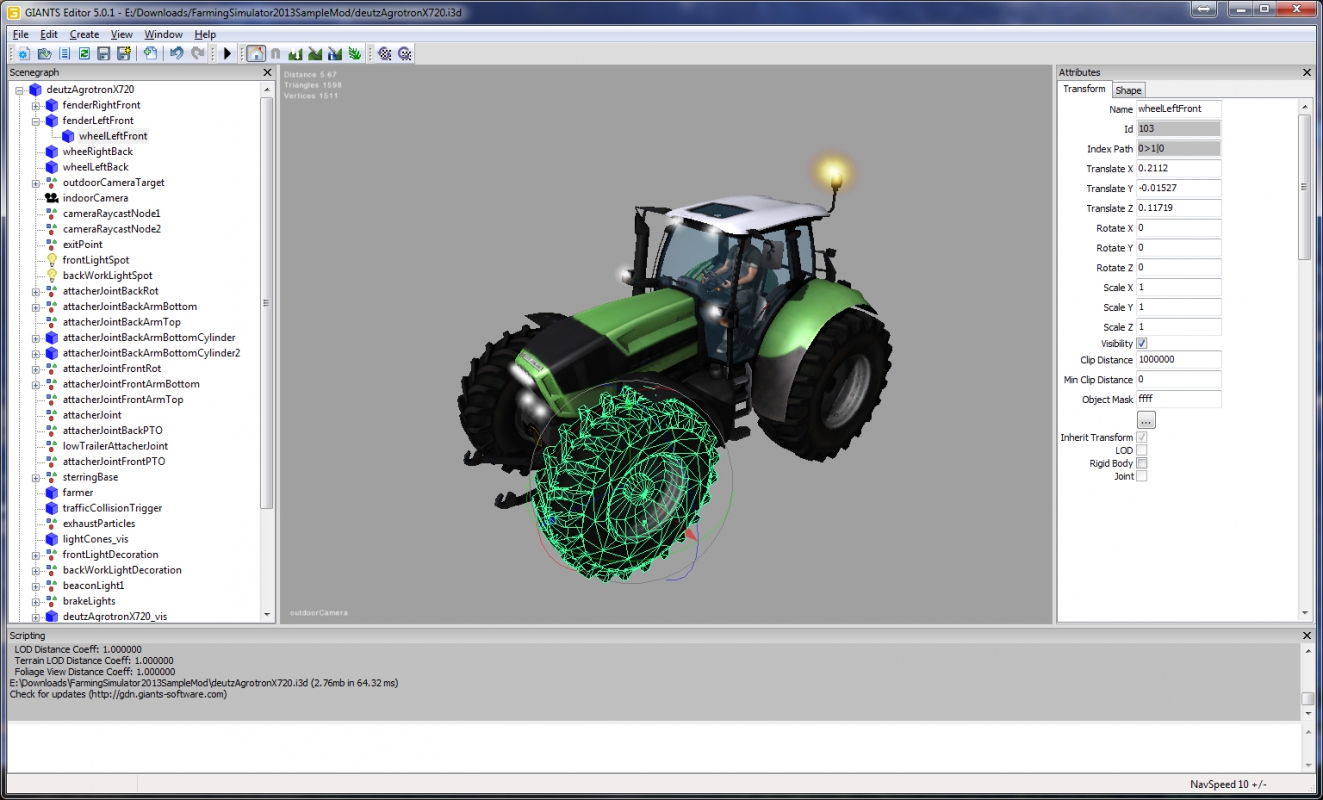Click the Redo arrow toolbar icon
The height and width of the screenshot is (800, 1323).
tap(198, 53)
